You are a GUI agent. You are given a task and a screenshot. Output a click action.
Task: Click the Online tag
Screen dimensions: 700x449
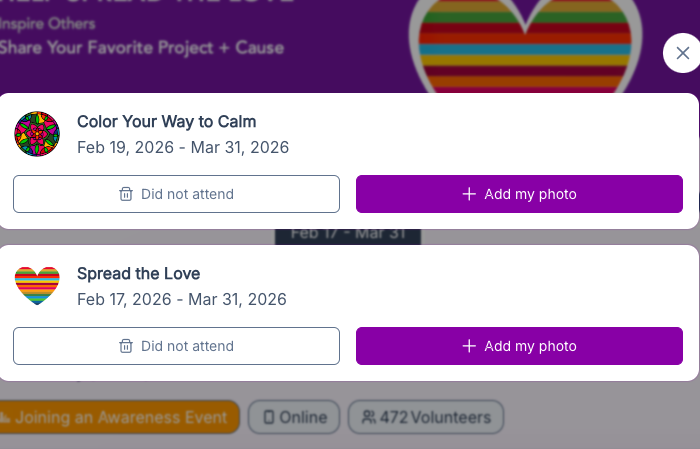[294, 417]
